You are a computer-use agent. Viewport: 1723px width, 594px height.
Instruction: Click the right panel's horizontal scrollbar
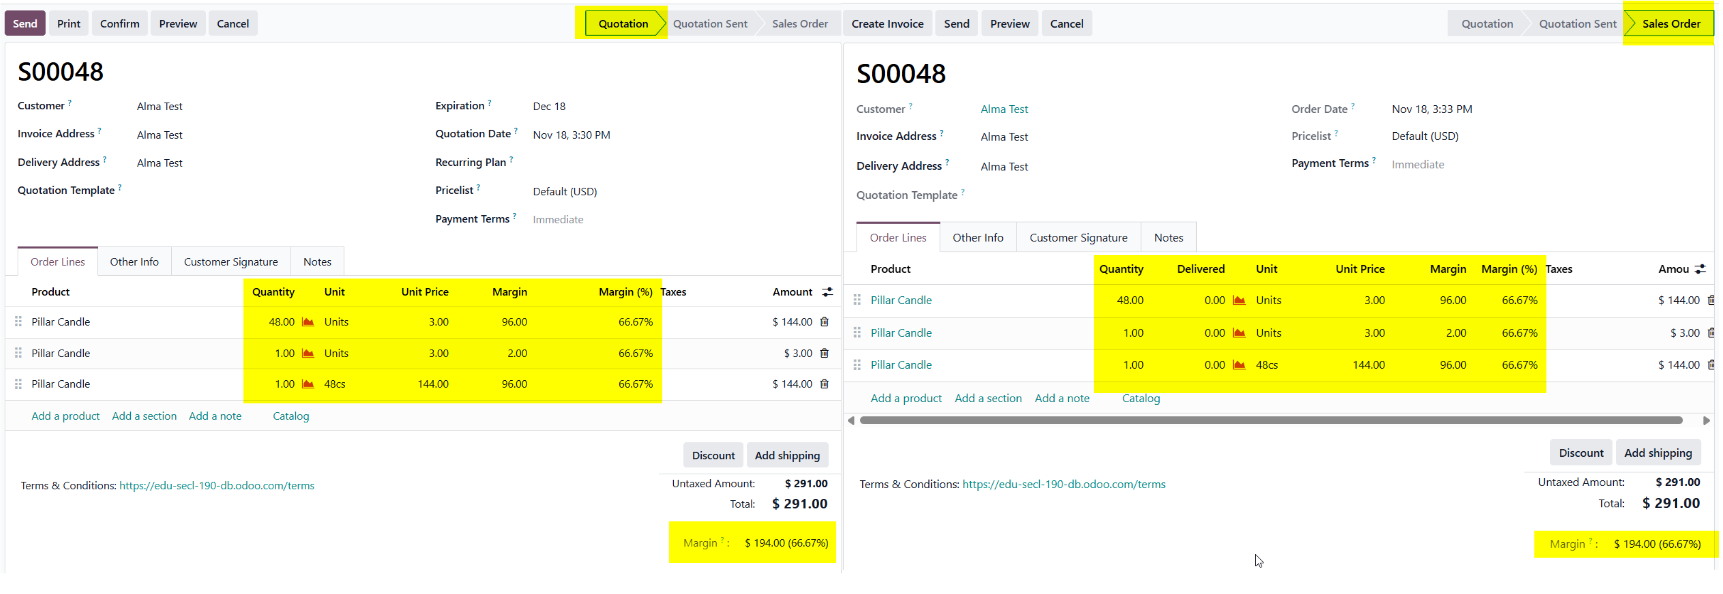click(1270, 421)
